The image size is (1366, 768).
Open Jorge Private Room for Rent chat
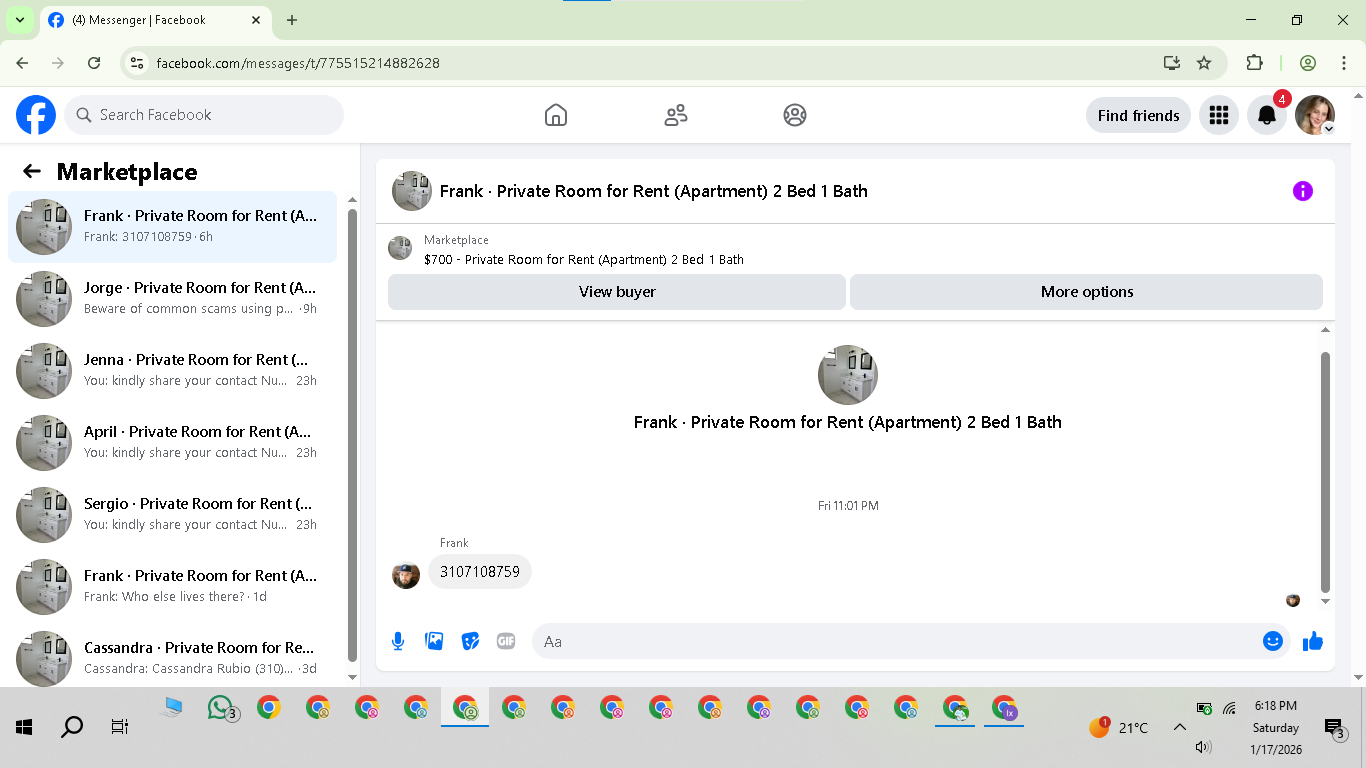pos(173,299)
